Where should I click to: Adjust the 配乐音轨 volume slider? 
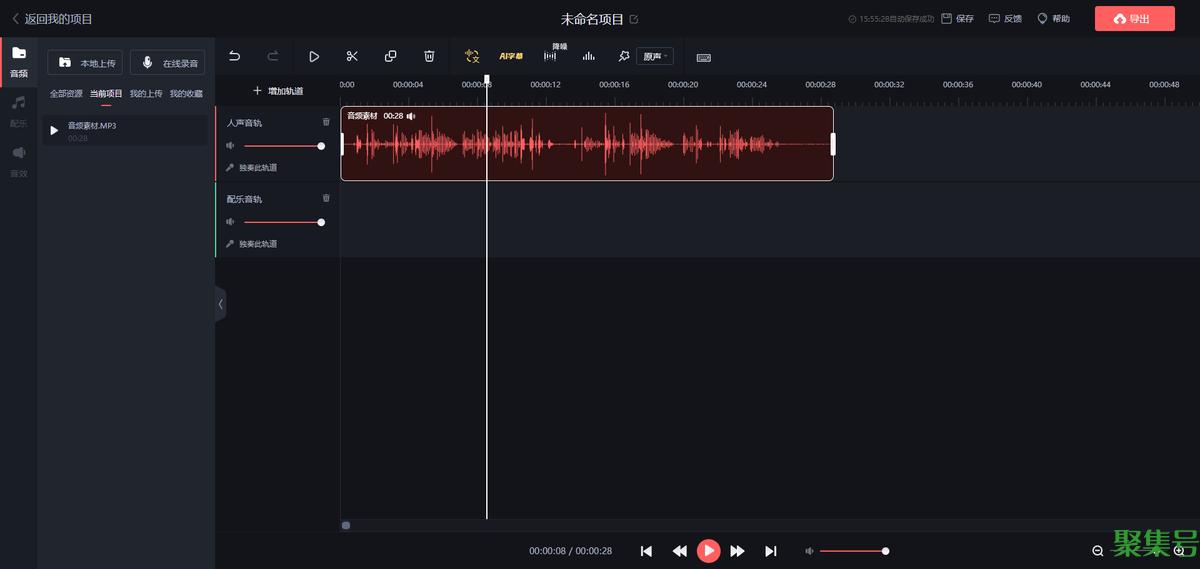click(x=283, y=222)
